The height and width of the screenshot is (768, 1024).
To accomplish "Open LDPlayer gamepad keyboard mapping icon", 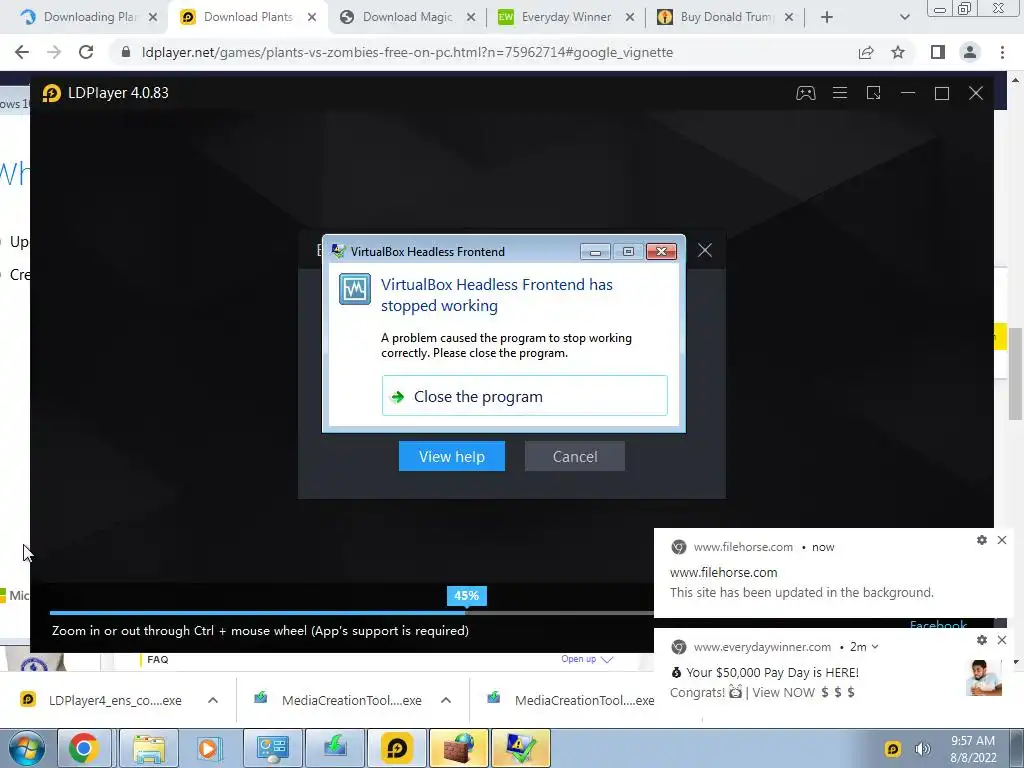I will click(x=805, y=93).
